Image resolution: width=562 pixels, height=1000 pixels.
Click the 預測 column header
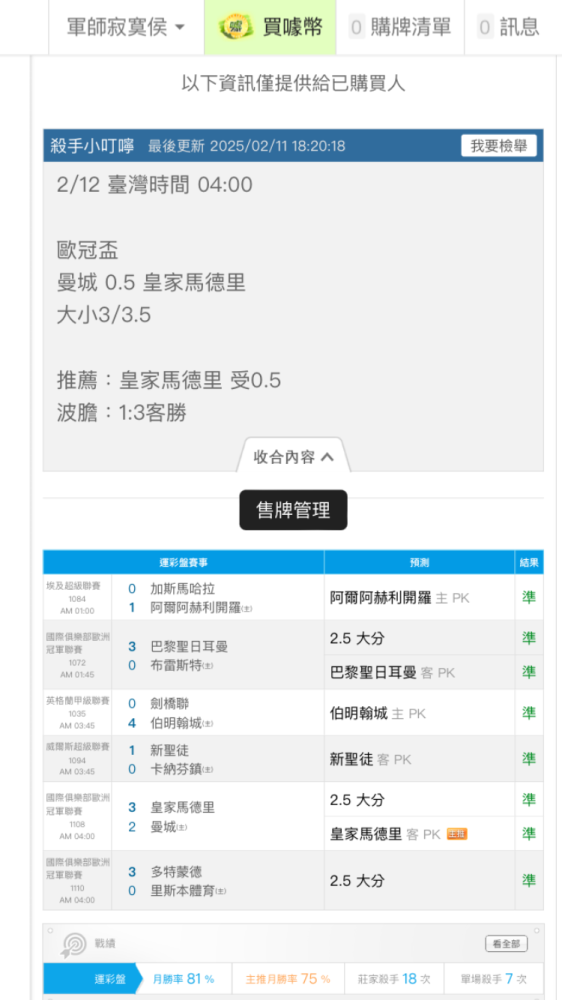pyautogui.click(x=419, y=562)
